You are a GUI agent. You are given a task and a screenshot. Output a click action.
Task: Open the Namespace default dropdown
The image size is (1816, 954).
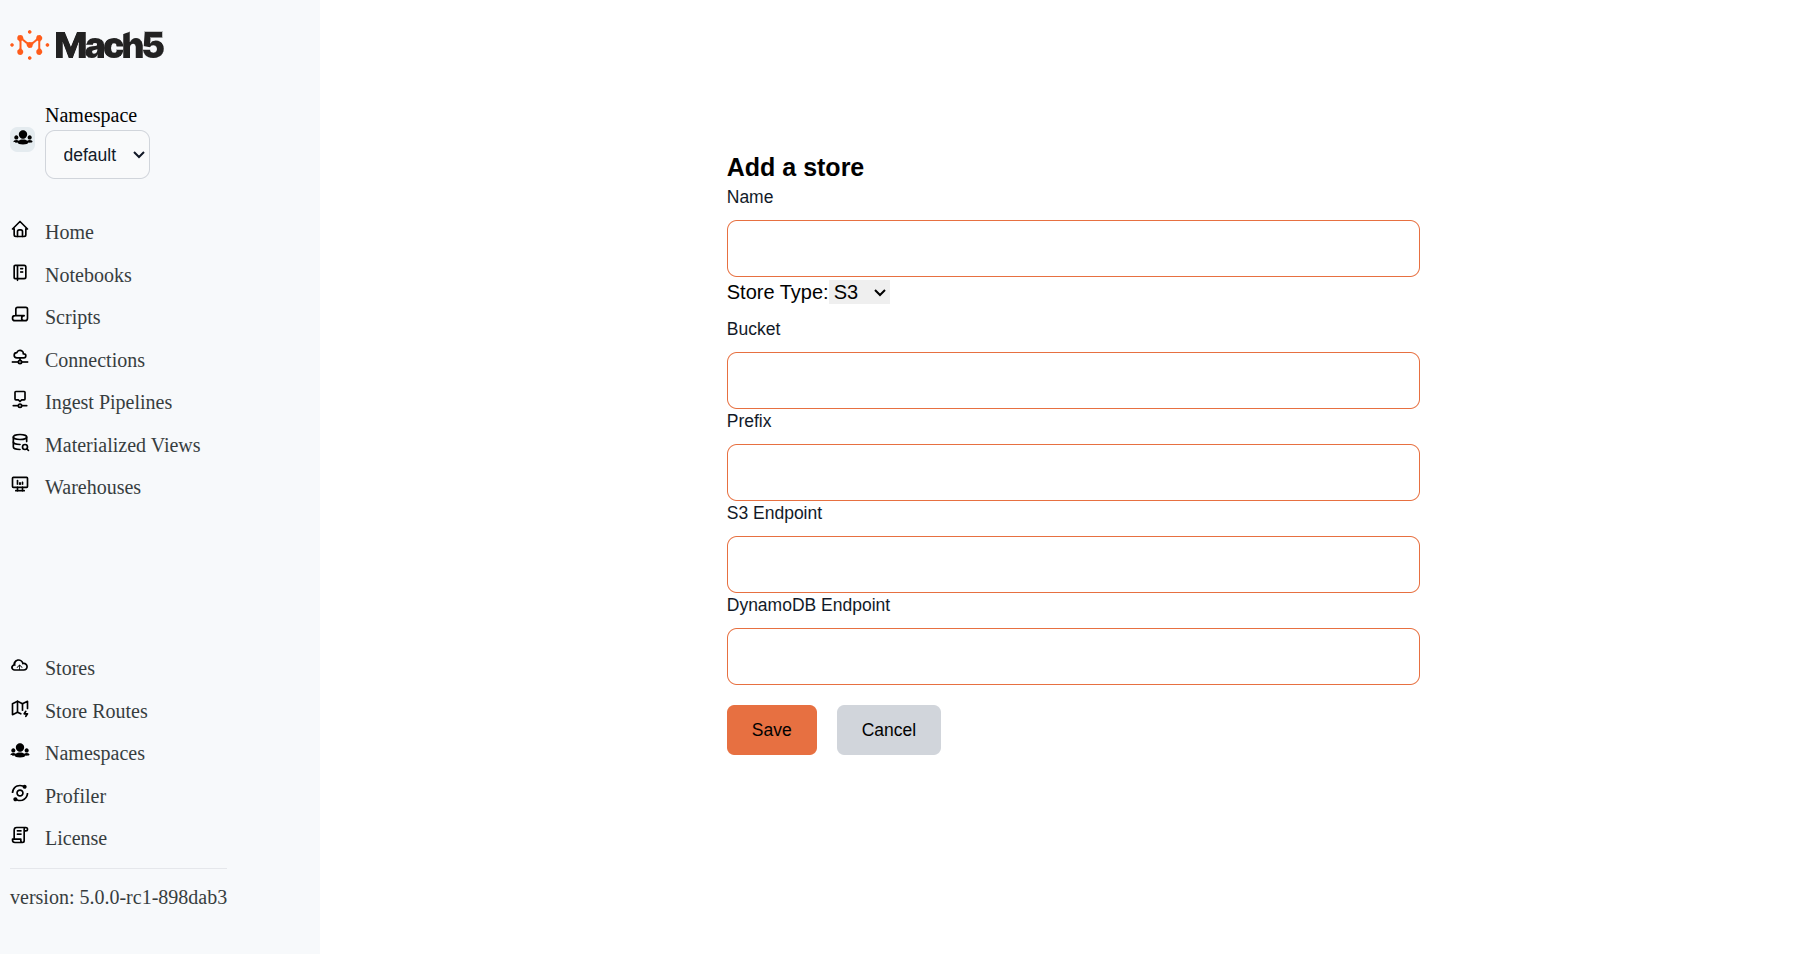[x=97, y=155]
